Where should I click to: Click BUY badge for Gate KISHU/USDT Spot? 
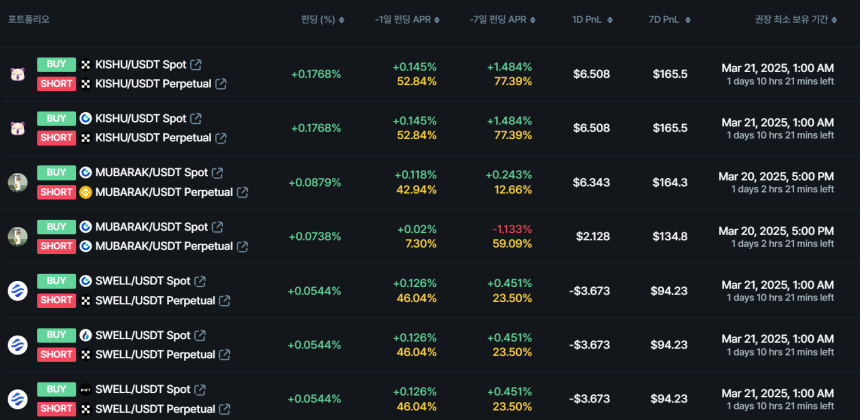(x=56, y=118)
